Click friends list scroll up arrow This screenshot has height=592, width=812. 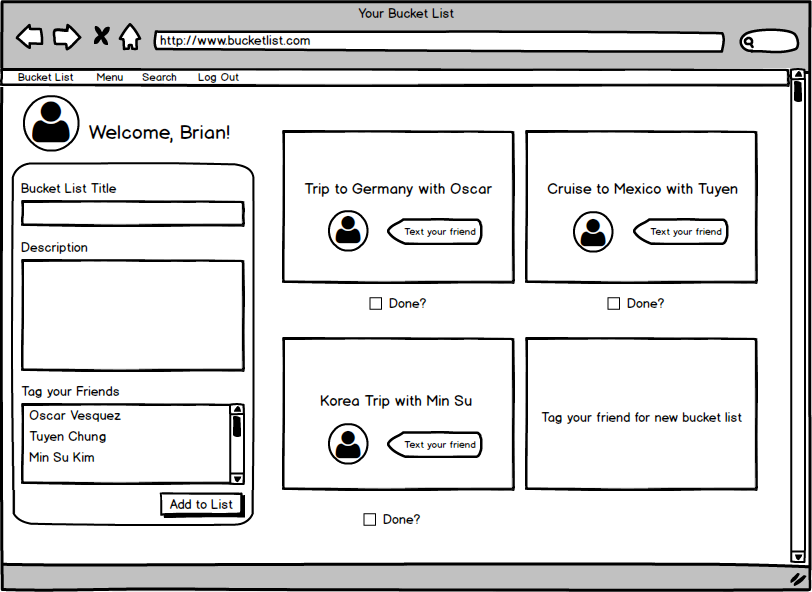click(237, 410)
